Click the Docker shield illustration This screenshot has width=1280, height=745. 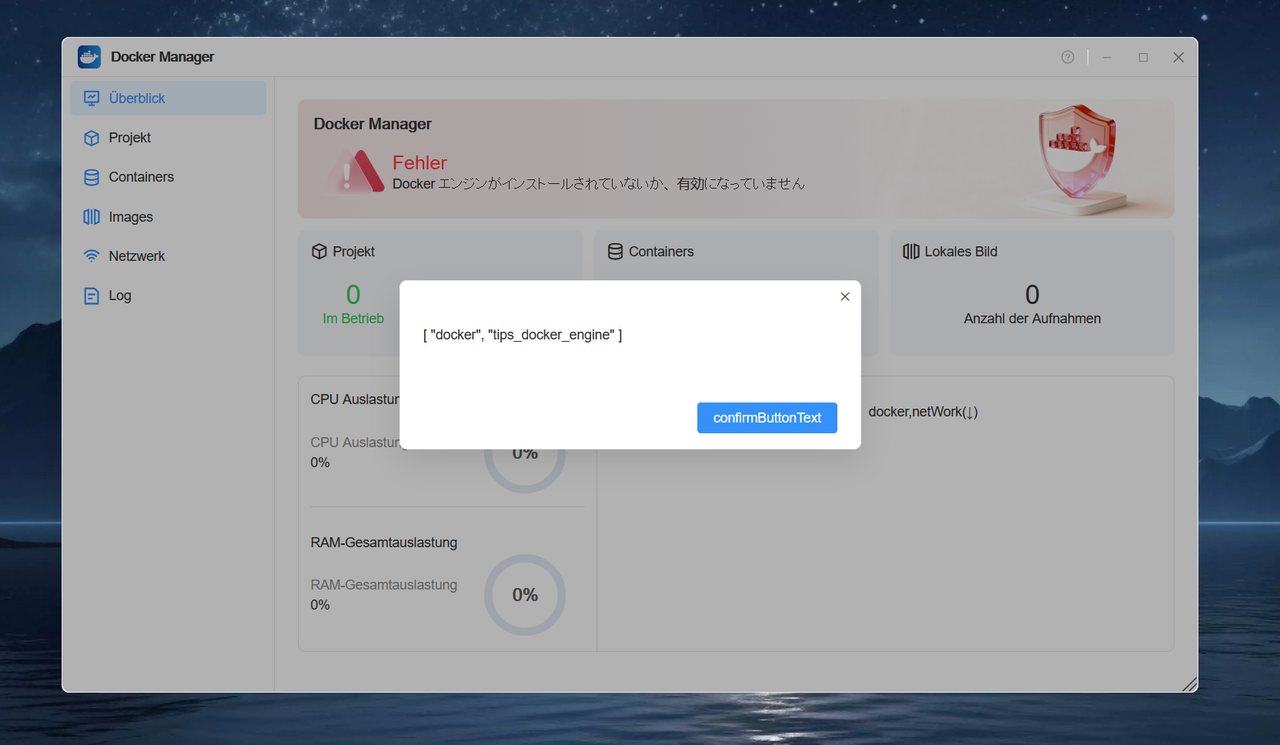click(x=1077, y=157)
